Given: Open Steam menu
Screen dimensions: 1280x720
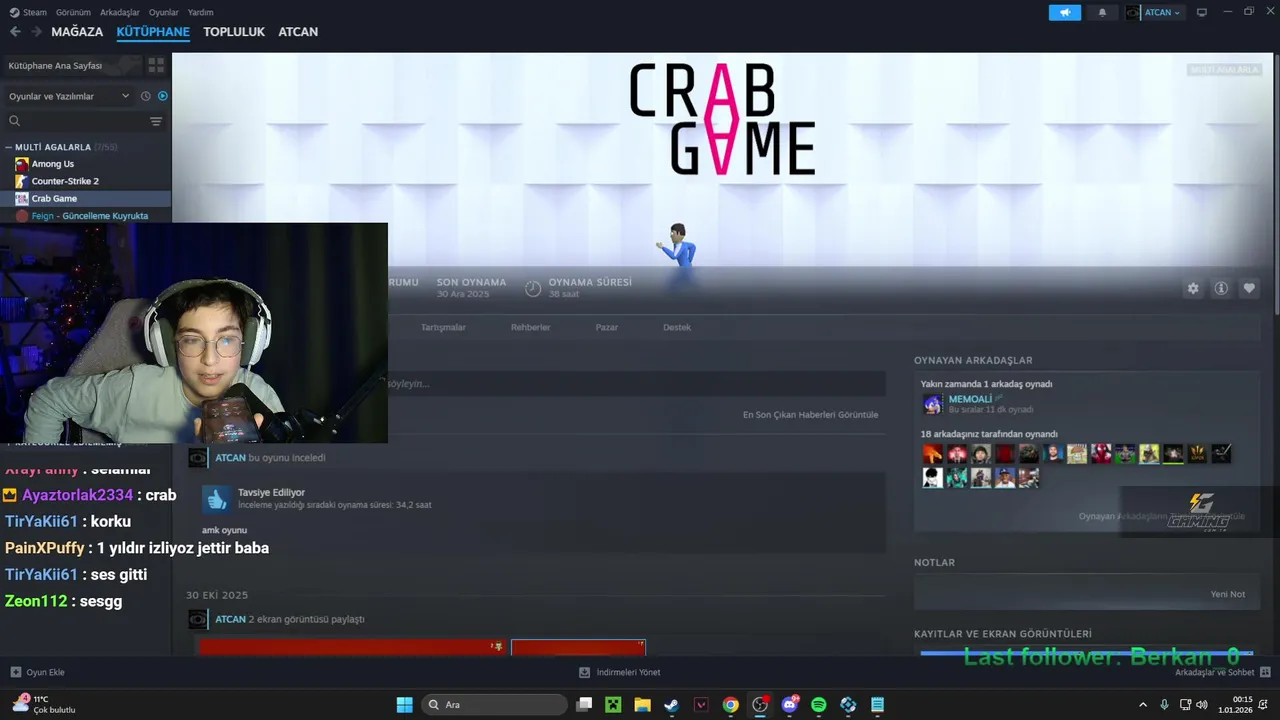Looking at the screenshot, I should point(29,12).
